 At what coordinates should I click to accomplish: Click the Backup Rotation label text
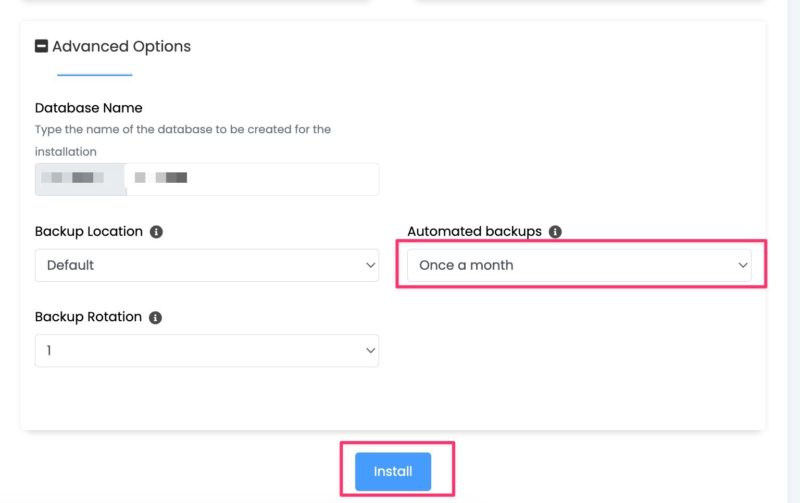tap(88, 317)
